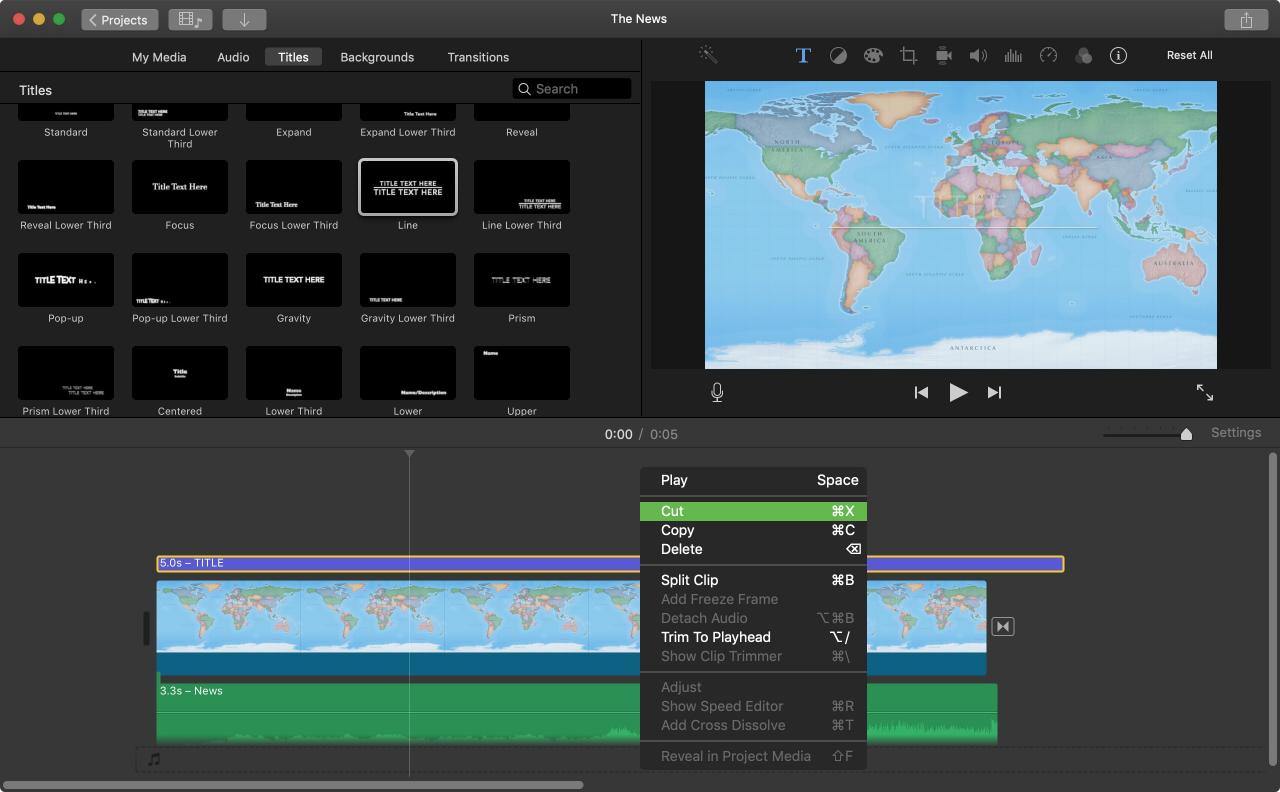Open the timeline Settings dropdown
The width and height of the screenshot is (1280, 792).
pyautogui.click(x=1235, y=433)
